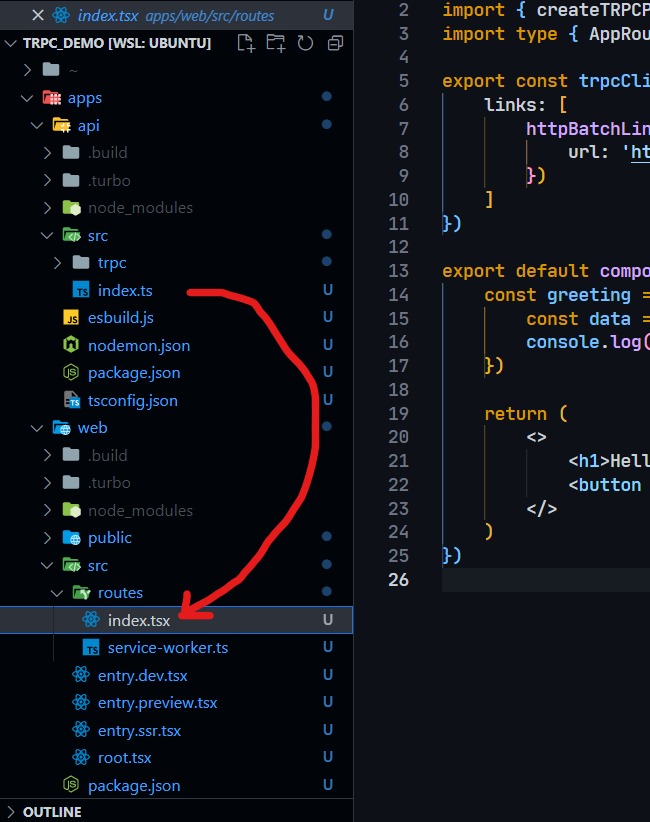Click the 'const greeting' text on line 14
The width and height of the screenshot is (650, 822).
(x=557, y=295)
